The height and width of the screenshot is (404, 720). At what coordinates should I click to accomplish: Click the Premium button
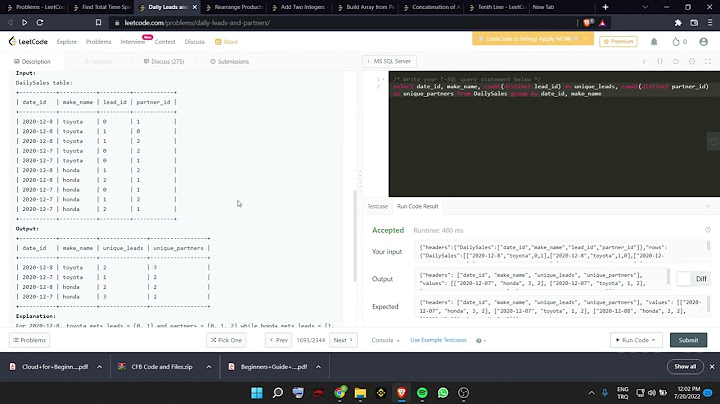[618, 42]
